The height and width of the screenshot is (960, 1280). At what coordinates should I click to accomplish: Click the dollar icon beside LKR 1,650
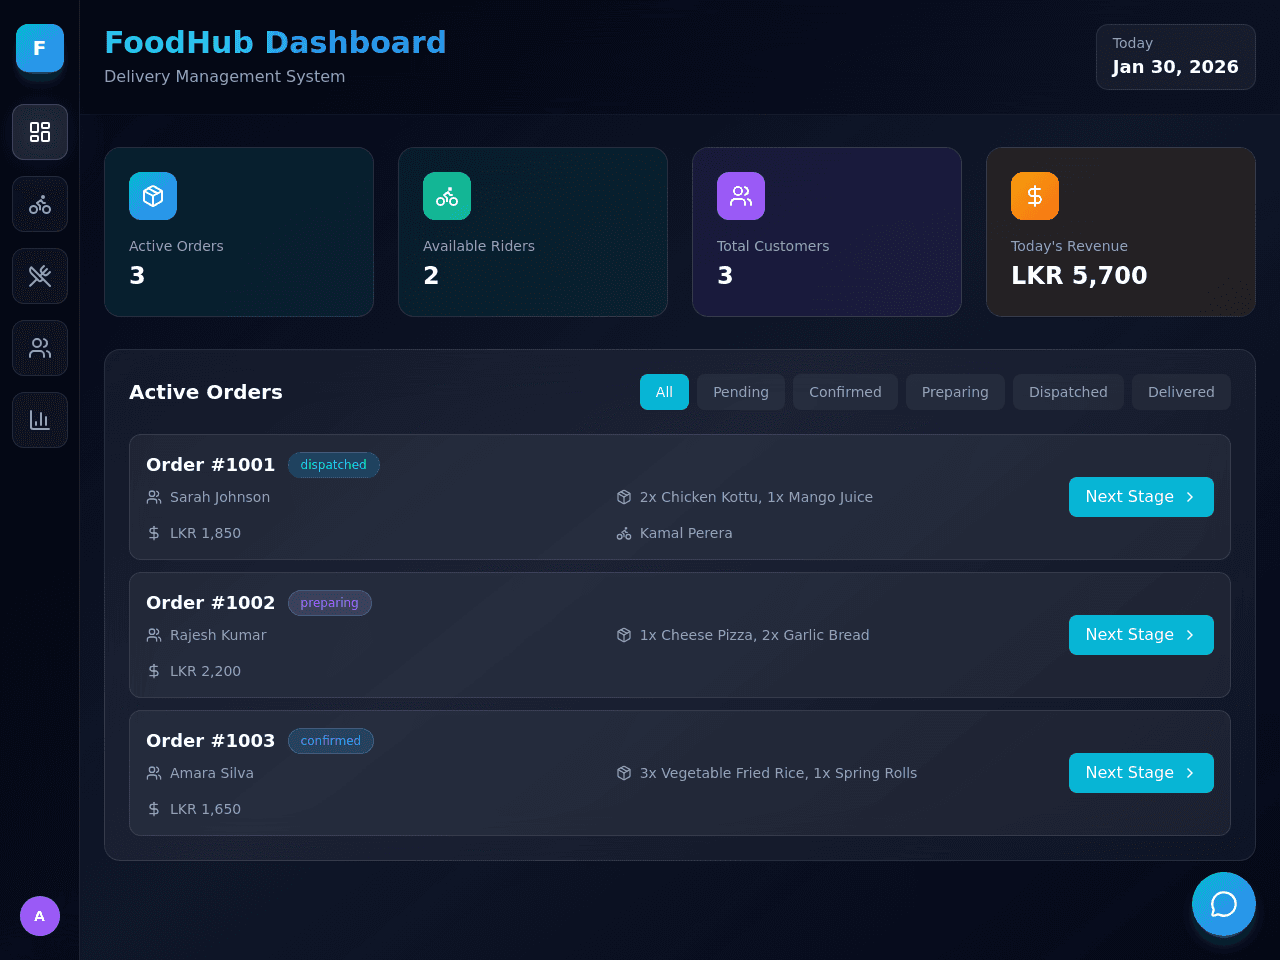(x=154, y=809)
